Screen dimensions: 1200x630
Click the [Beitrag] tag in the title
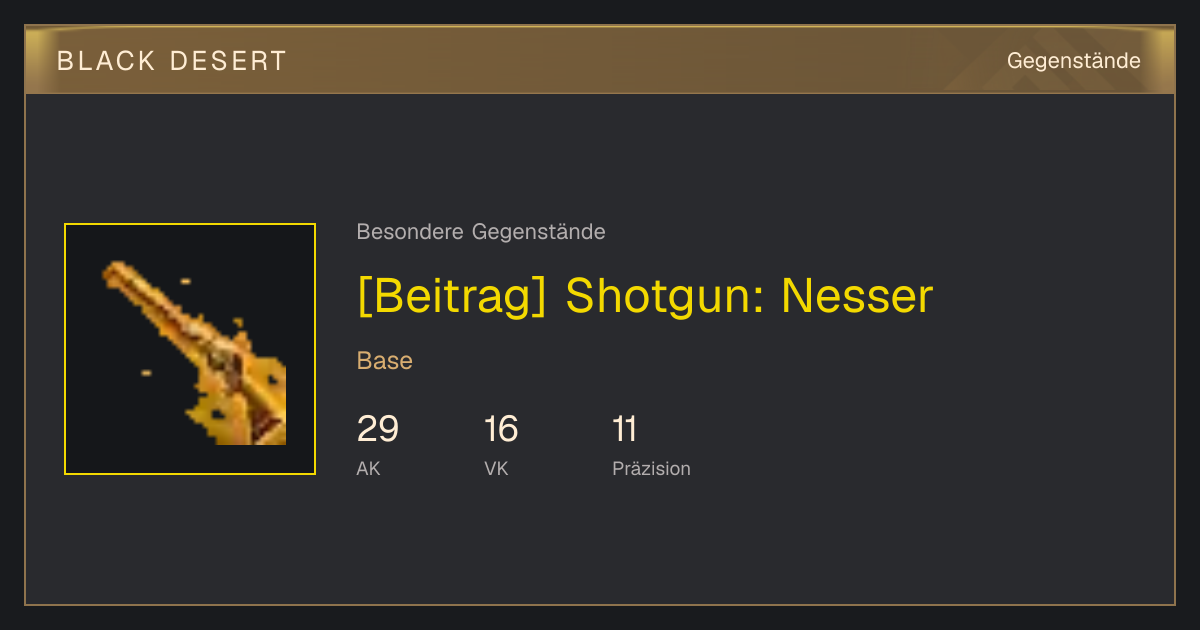[452, 296]
